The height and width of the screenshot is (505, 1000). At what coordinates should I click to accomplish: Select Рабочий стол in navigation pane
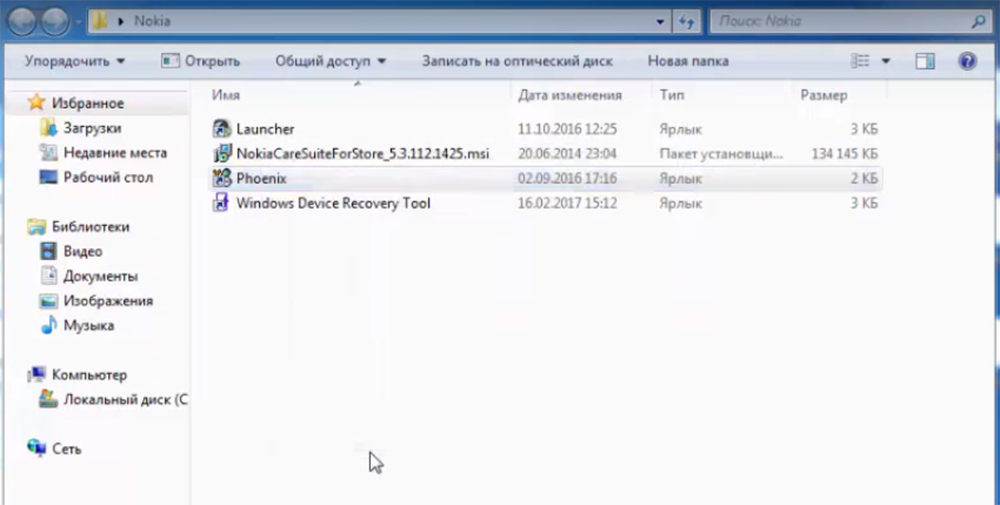pos(108,177)
